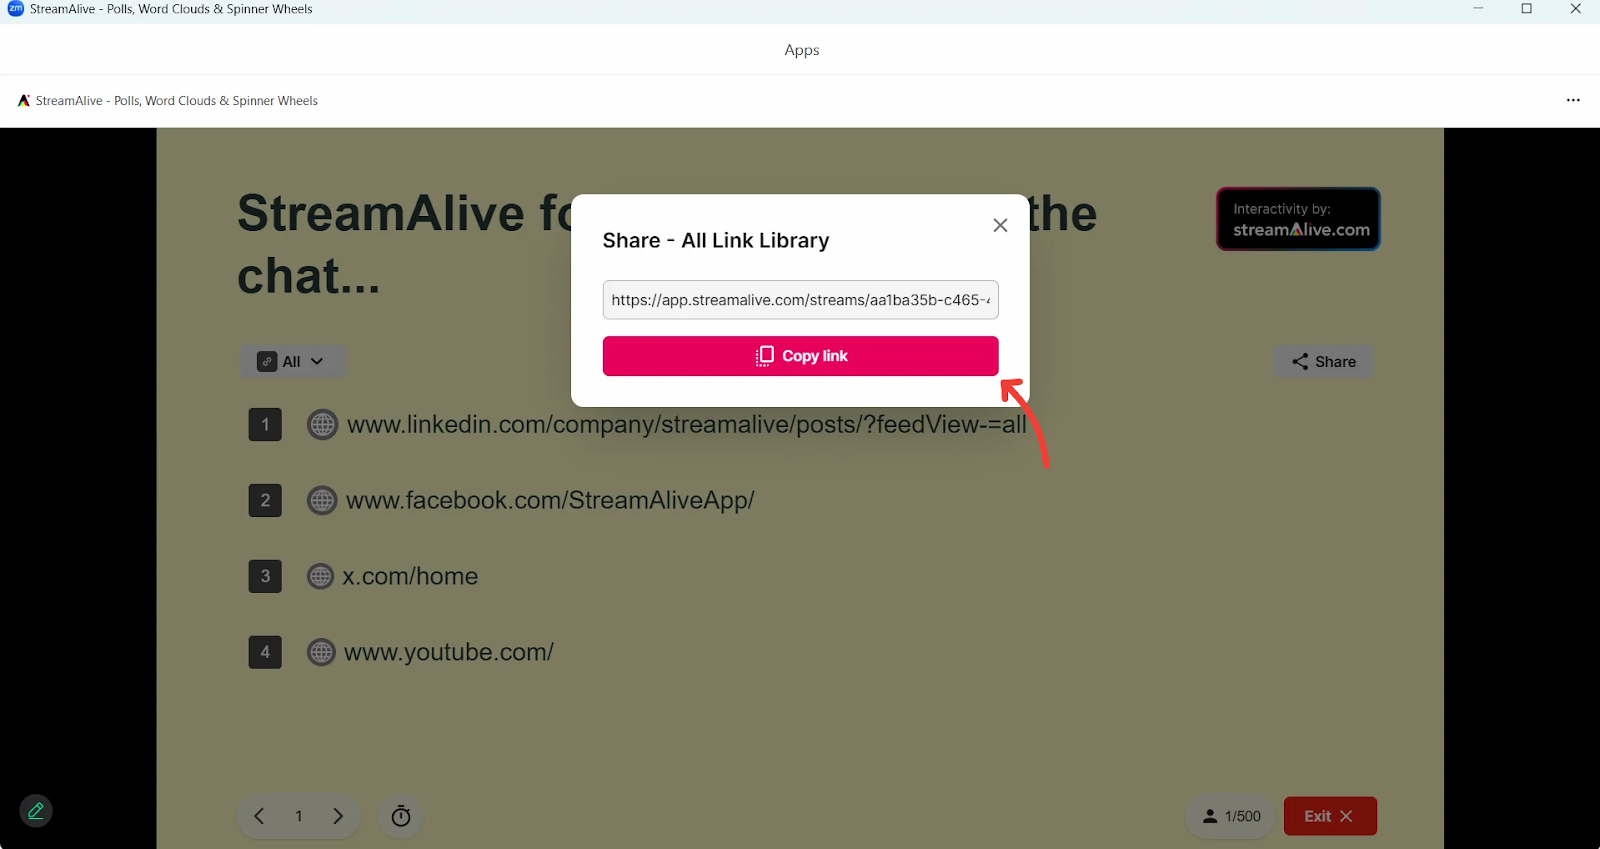1600x849 pixels.
Task: Click the globe icon beside the Facebook link
Action: click(322, 500)
